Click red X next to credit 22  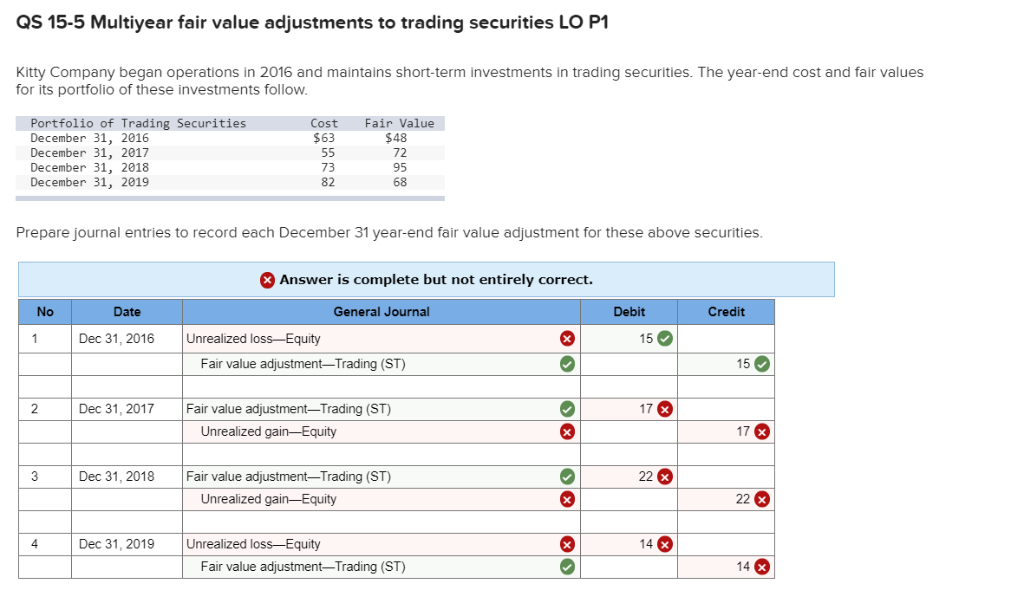762,499
